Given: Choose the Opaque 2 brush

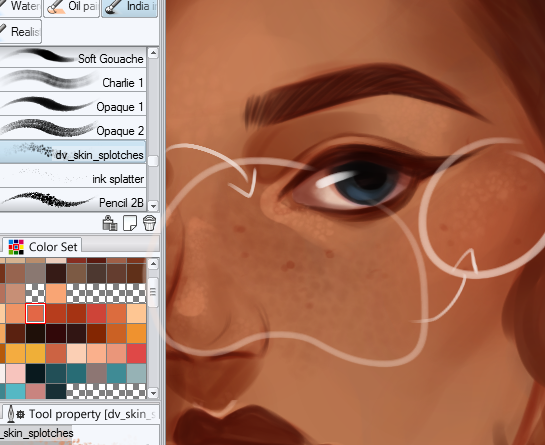Looking at the screenshot, I should [x=73, y=130].
